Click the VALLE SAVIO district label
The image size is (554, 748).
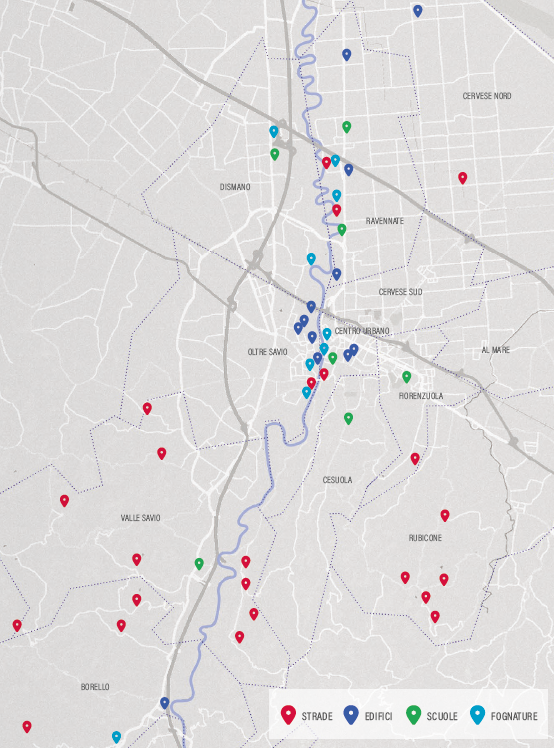140,518
